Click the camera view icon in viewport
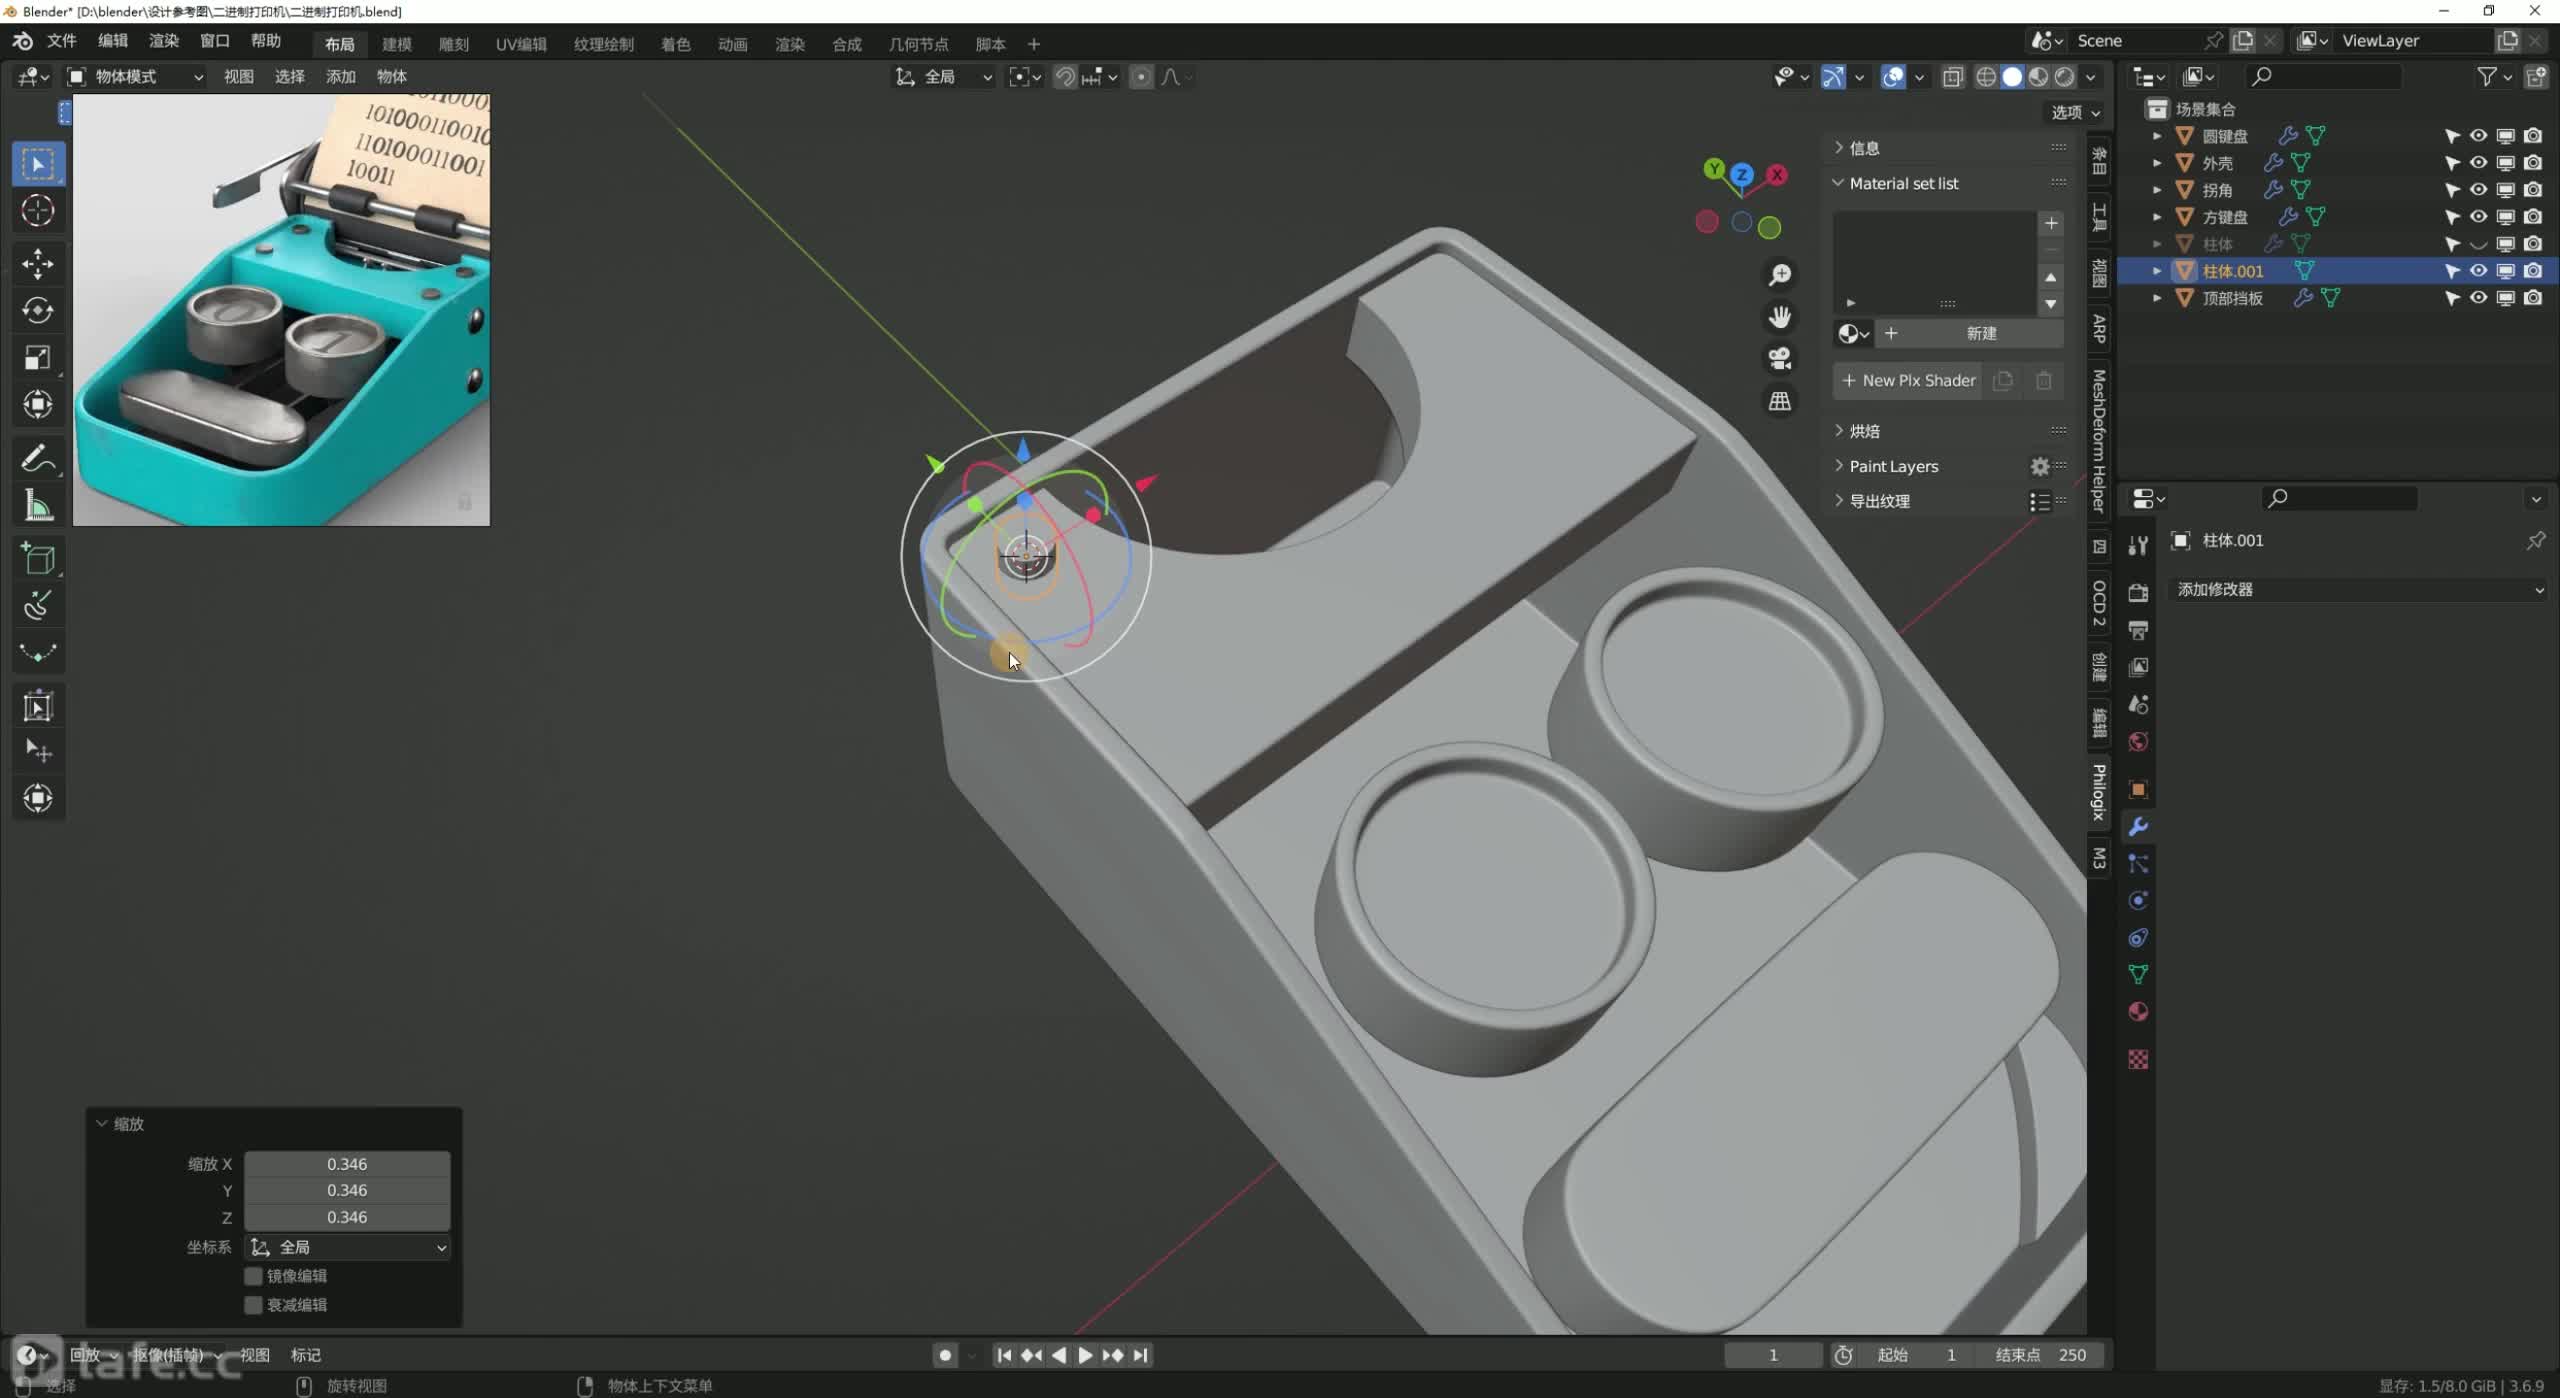The image size is (2560, 1398). coord(1779,359)
